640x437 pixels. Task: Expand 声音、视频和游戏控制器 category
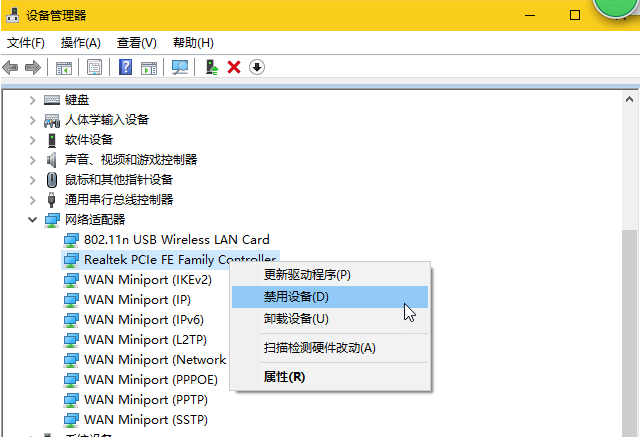(x=33, y=160)
